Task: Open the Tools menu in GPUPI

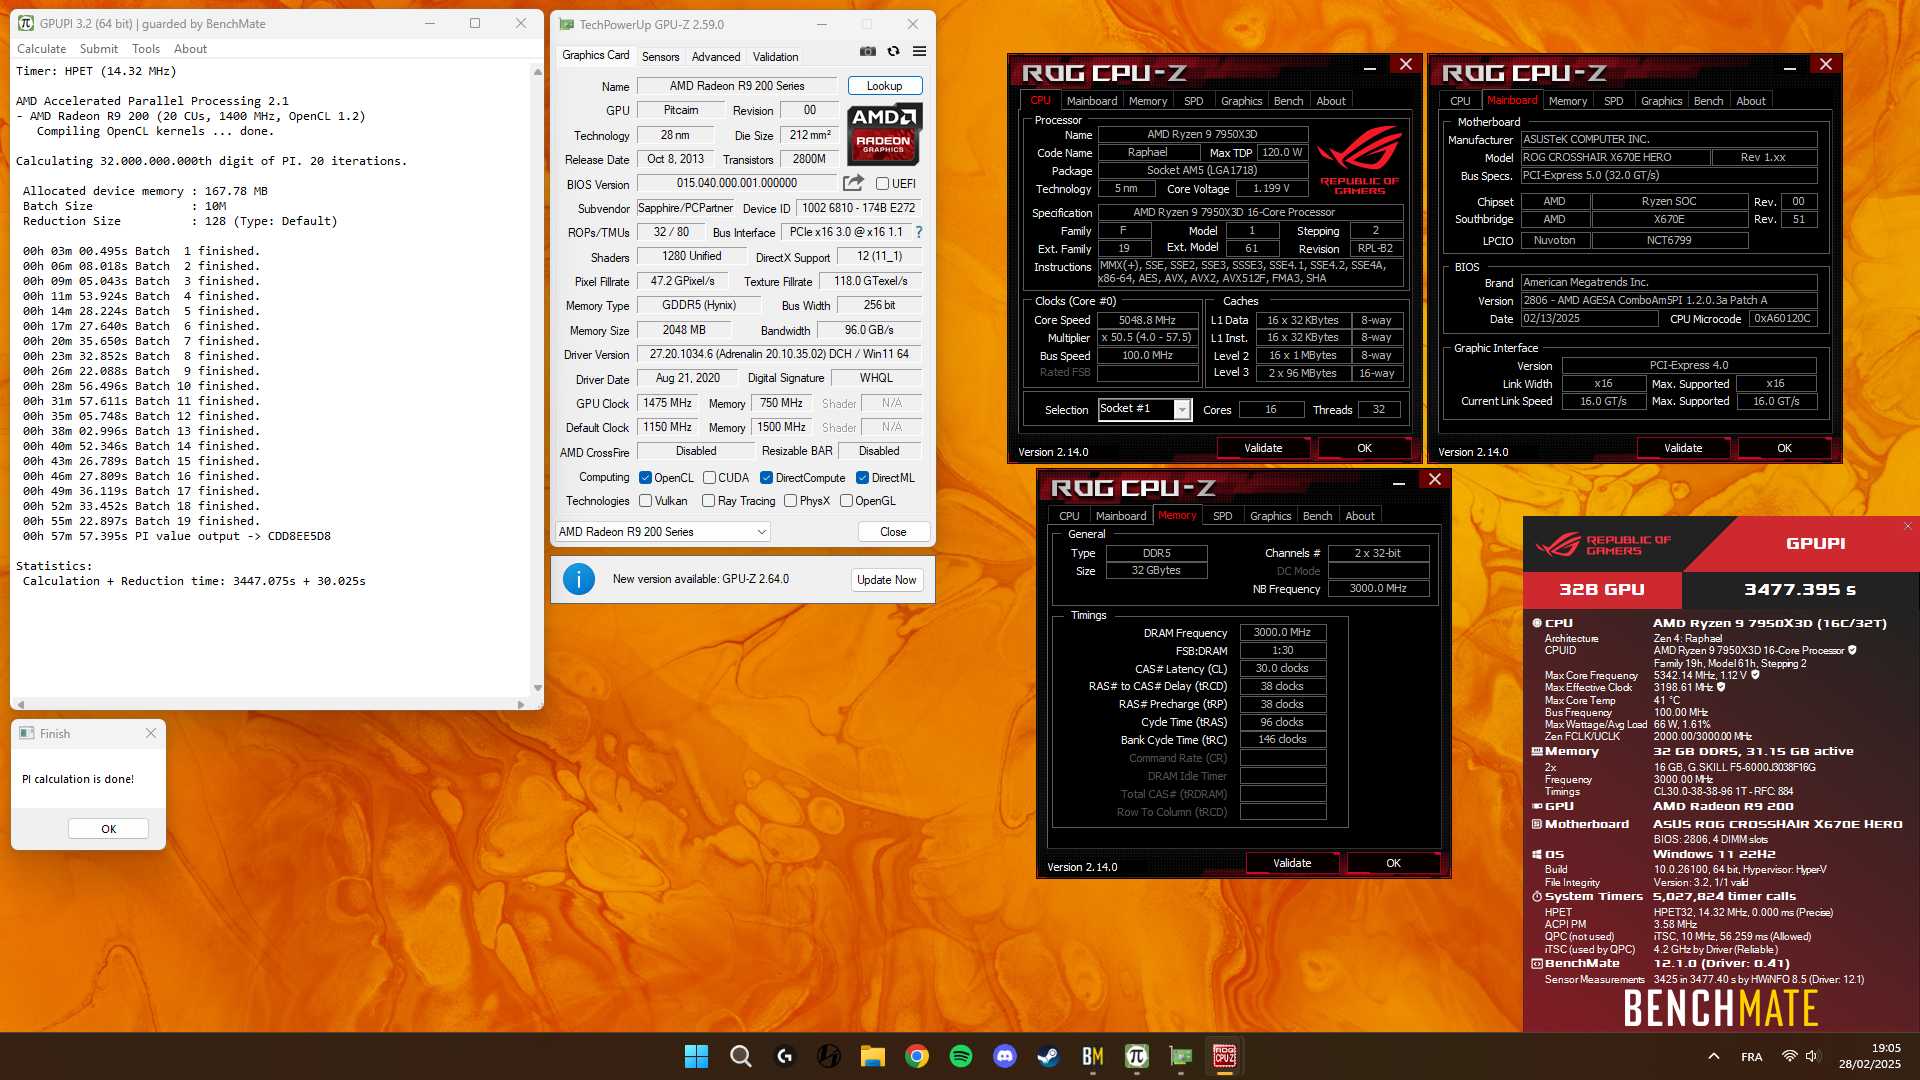Action: pyautogui.click(x=146, y=49)
